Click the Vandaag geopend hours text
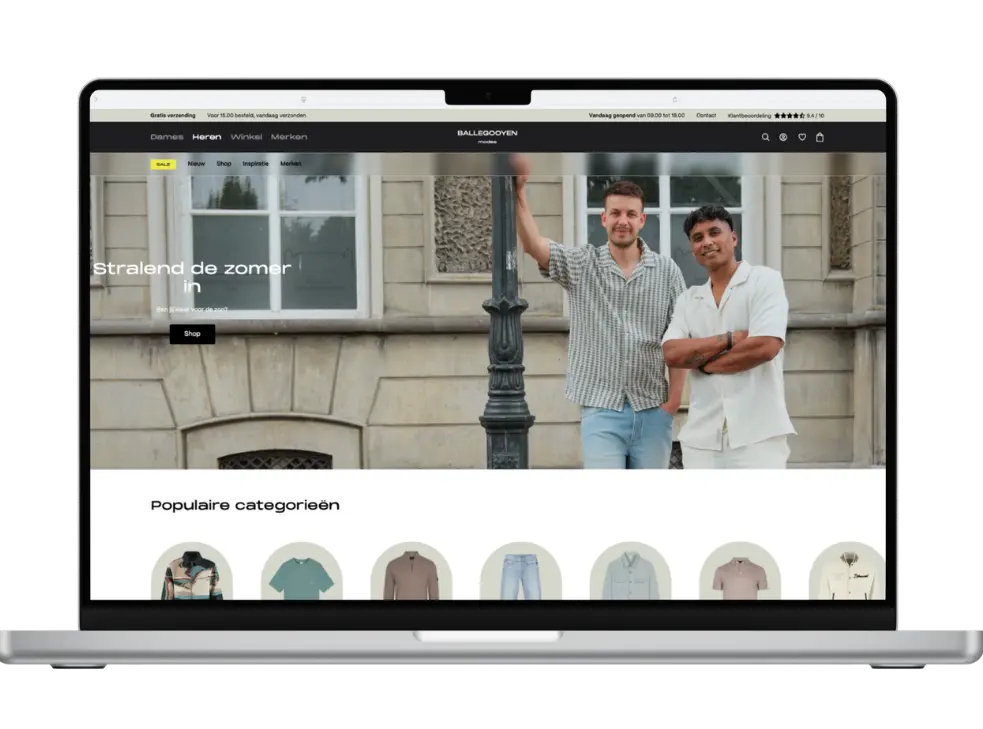Image resolution: width=983 pixels, height=729 pixels. 636,115
